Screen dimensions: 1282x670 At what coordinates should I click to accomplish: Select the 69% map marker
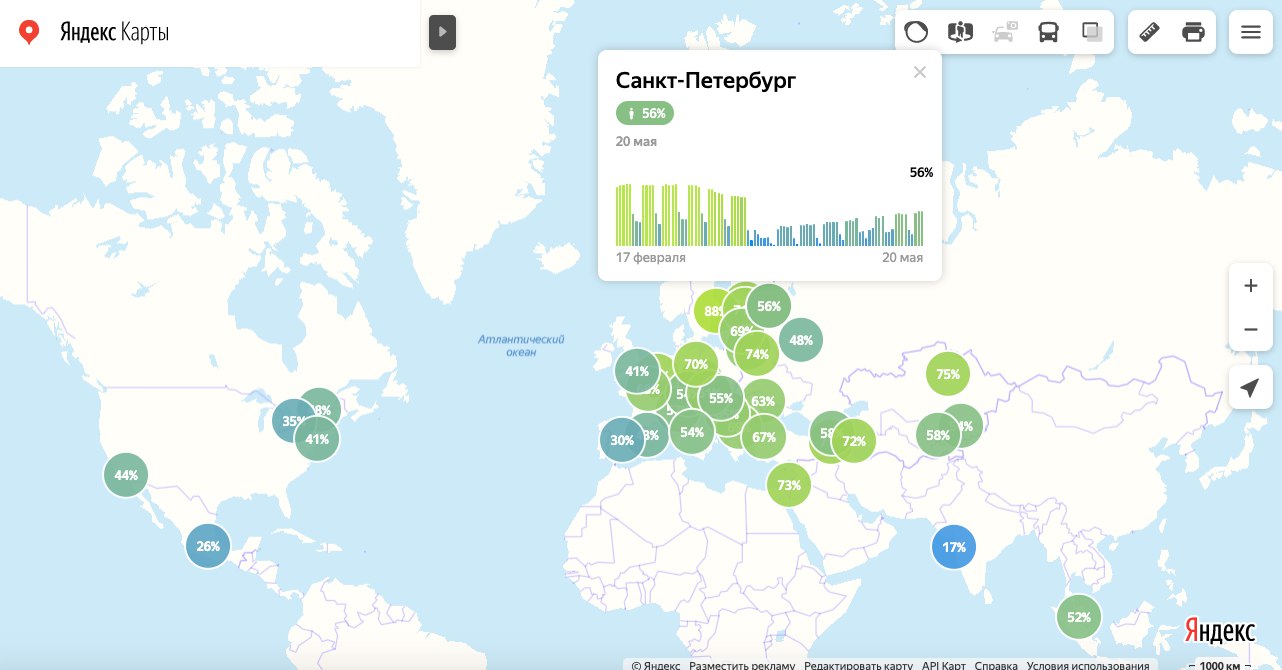738,332
